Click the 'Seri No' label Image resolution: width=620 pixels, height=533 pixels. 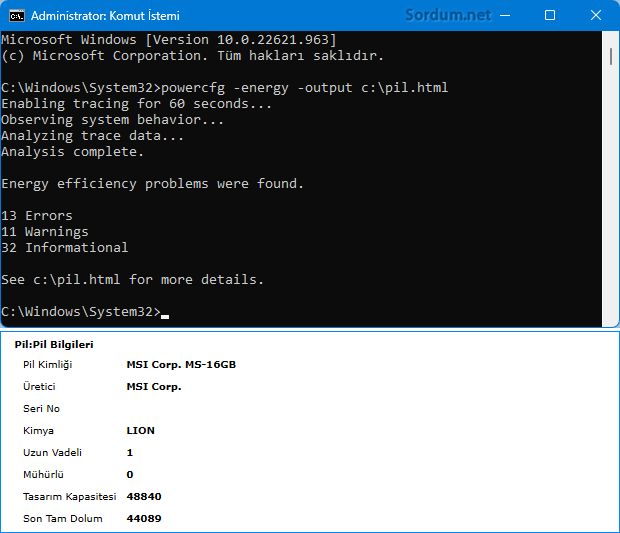pyautogui.click(x=41, y=408)
